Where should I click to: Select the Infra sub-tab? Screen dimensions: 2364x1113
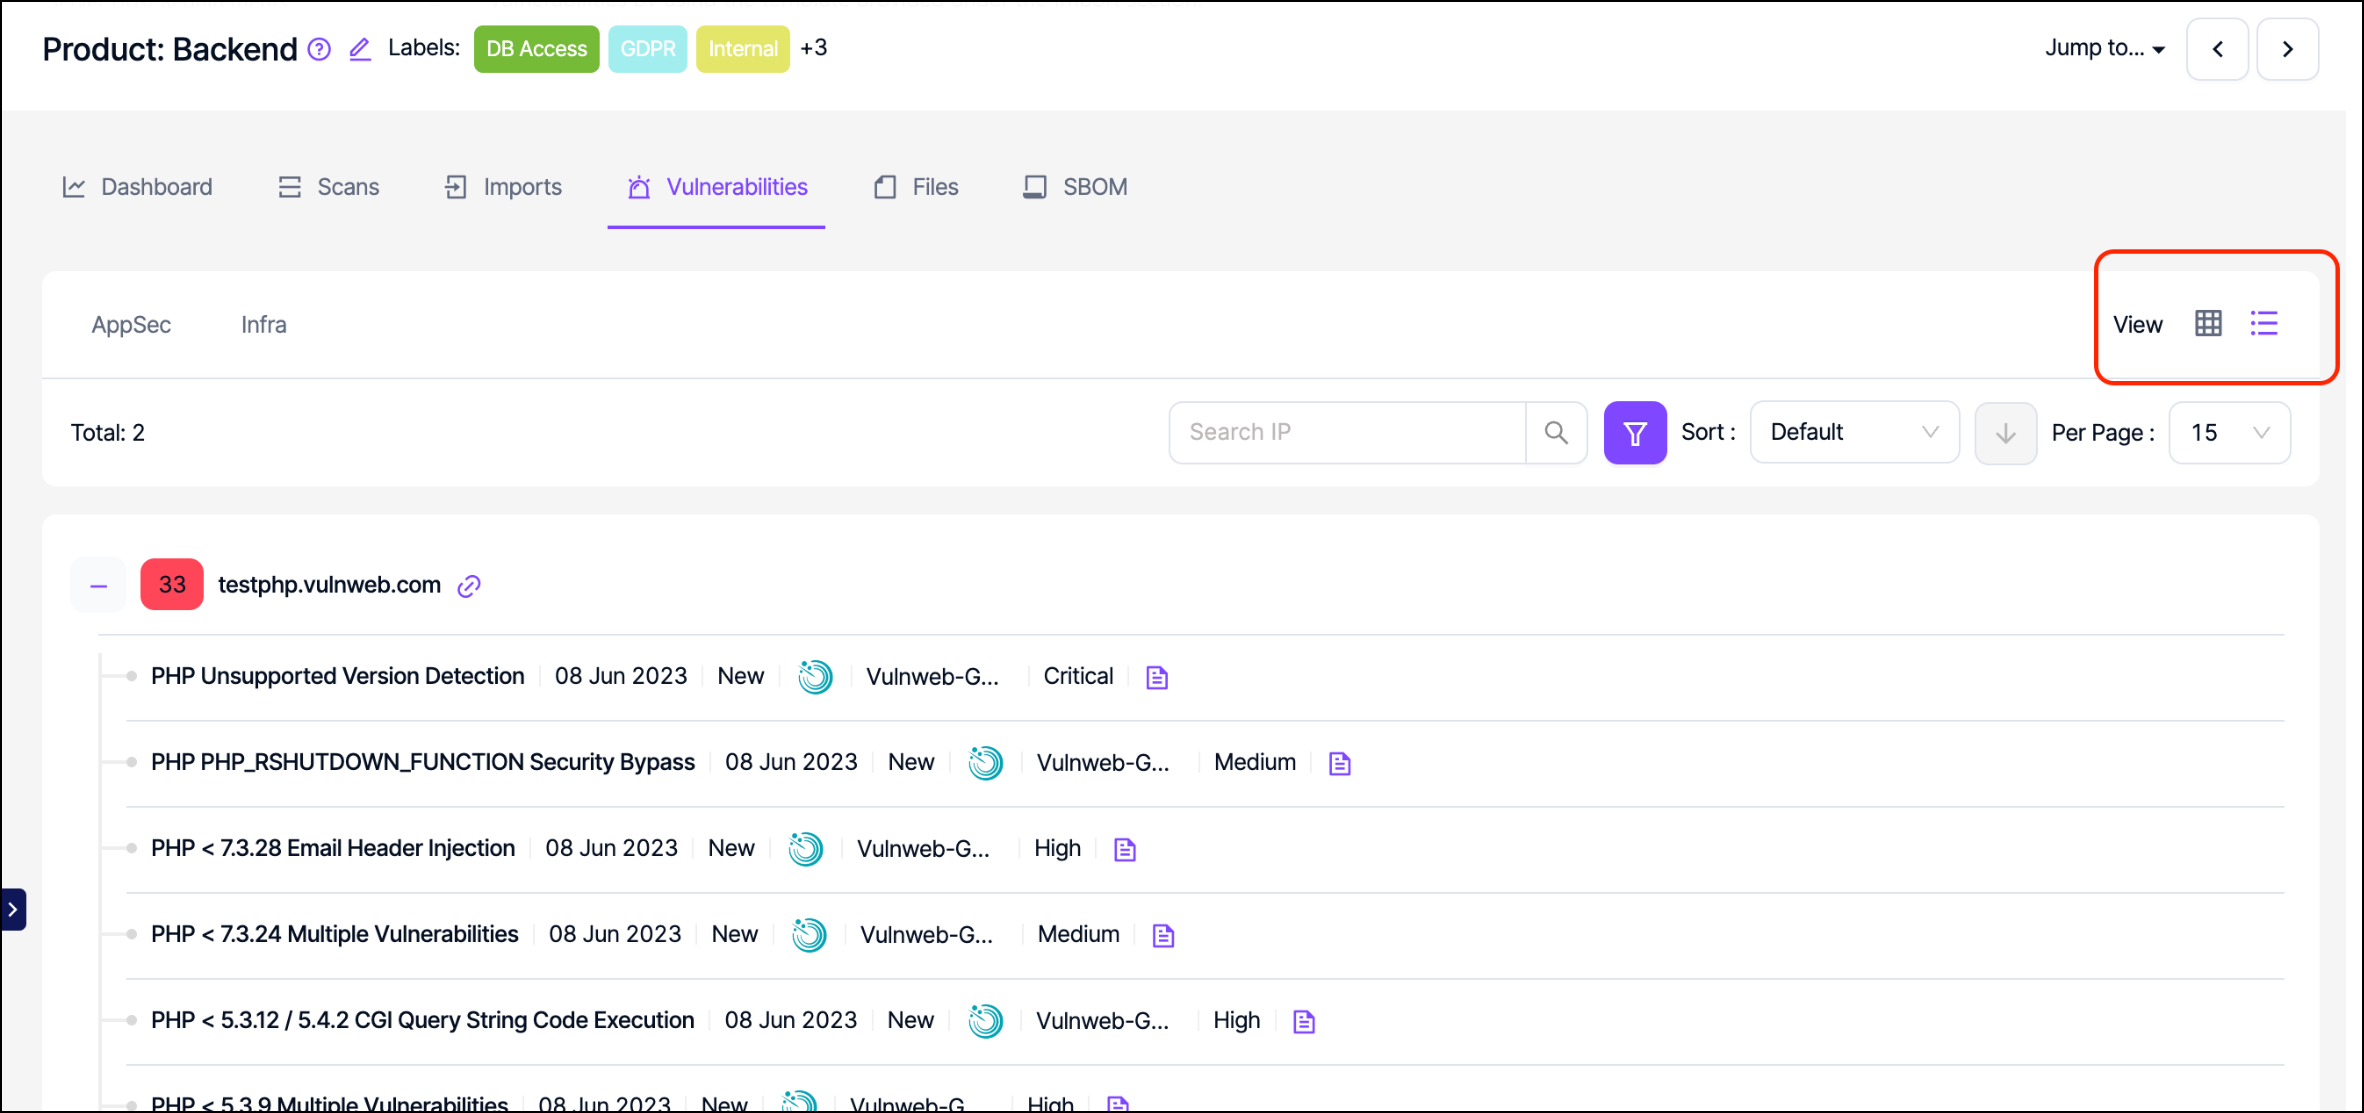[x=264, y=325]
